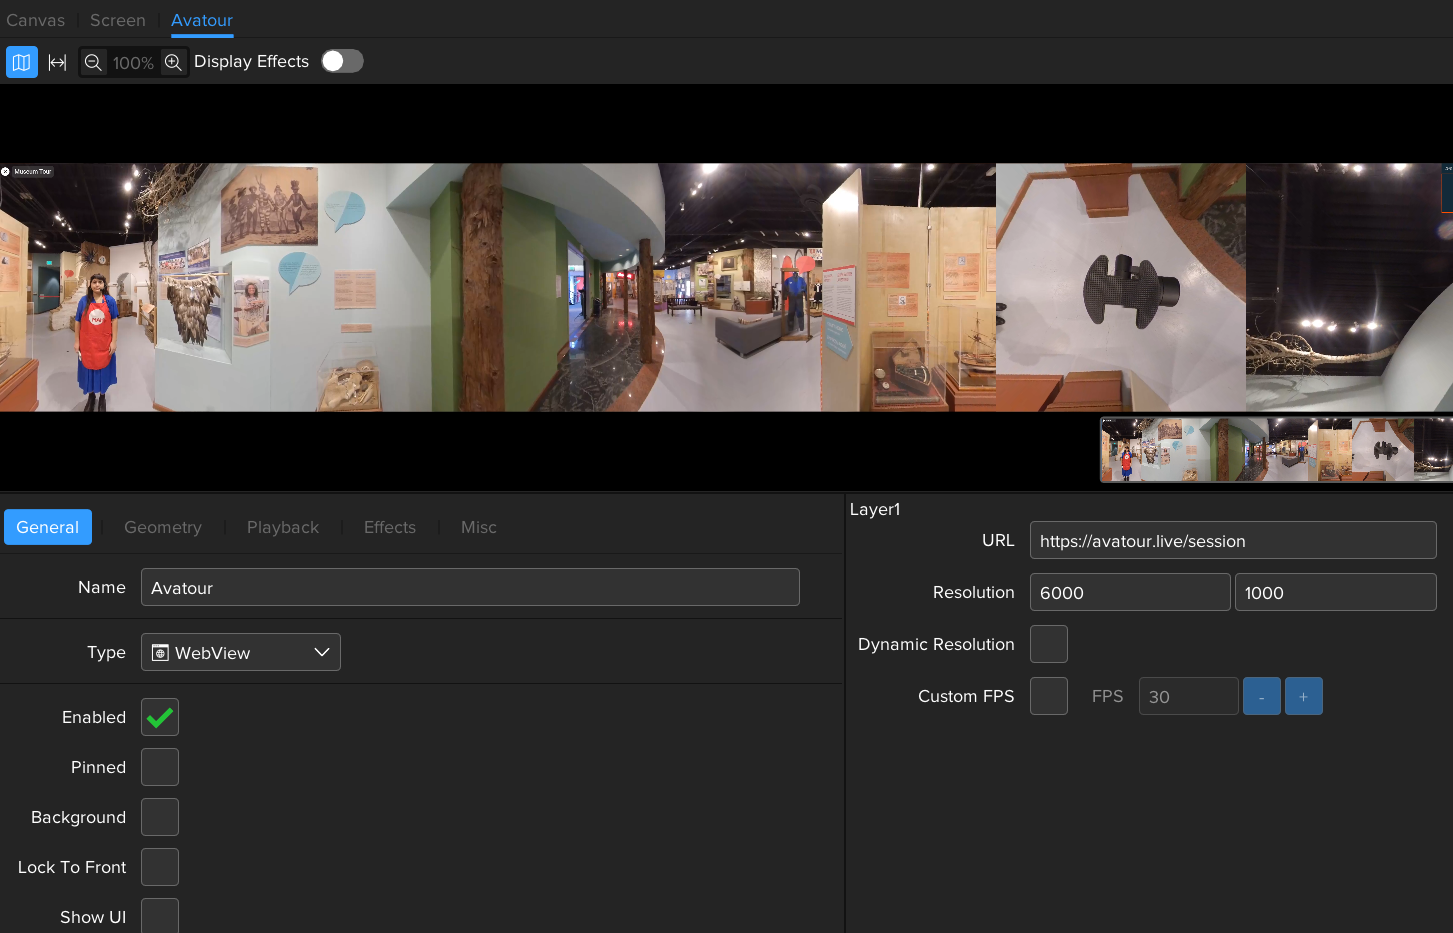This screenshot has height=933, width=1453.
Task: Open the WebView type dropdown
Action: pos(241,652)
